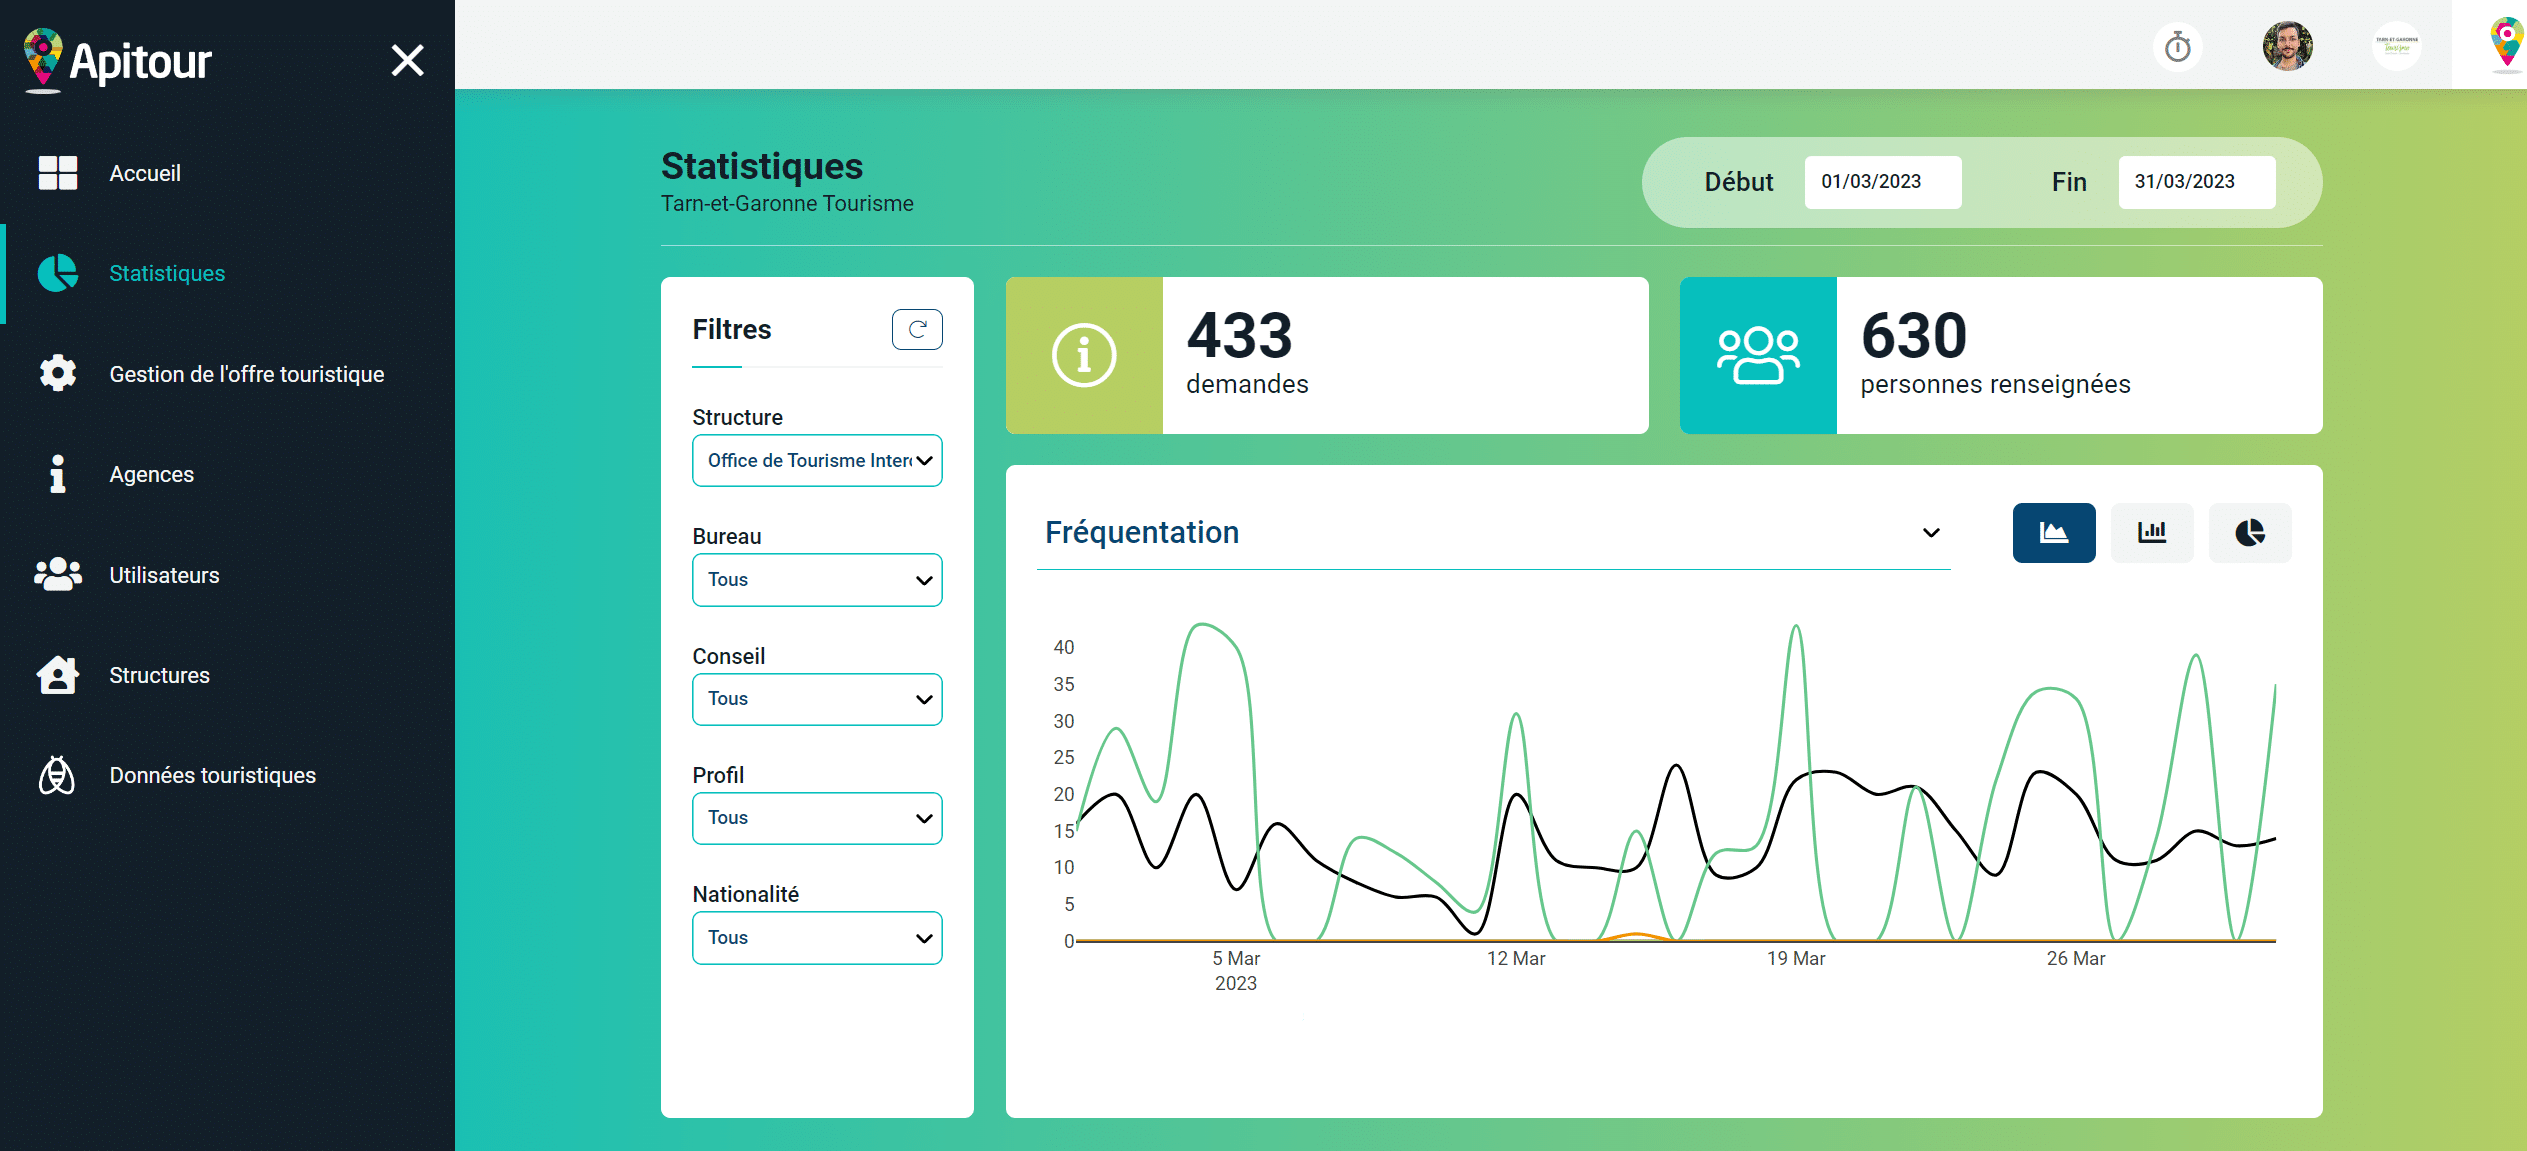
Task: Switch to bar chart view
Action: pos(2151,533)
